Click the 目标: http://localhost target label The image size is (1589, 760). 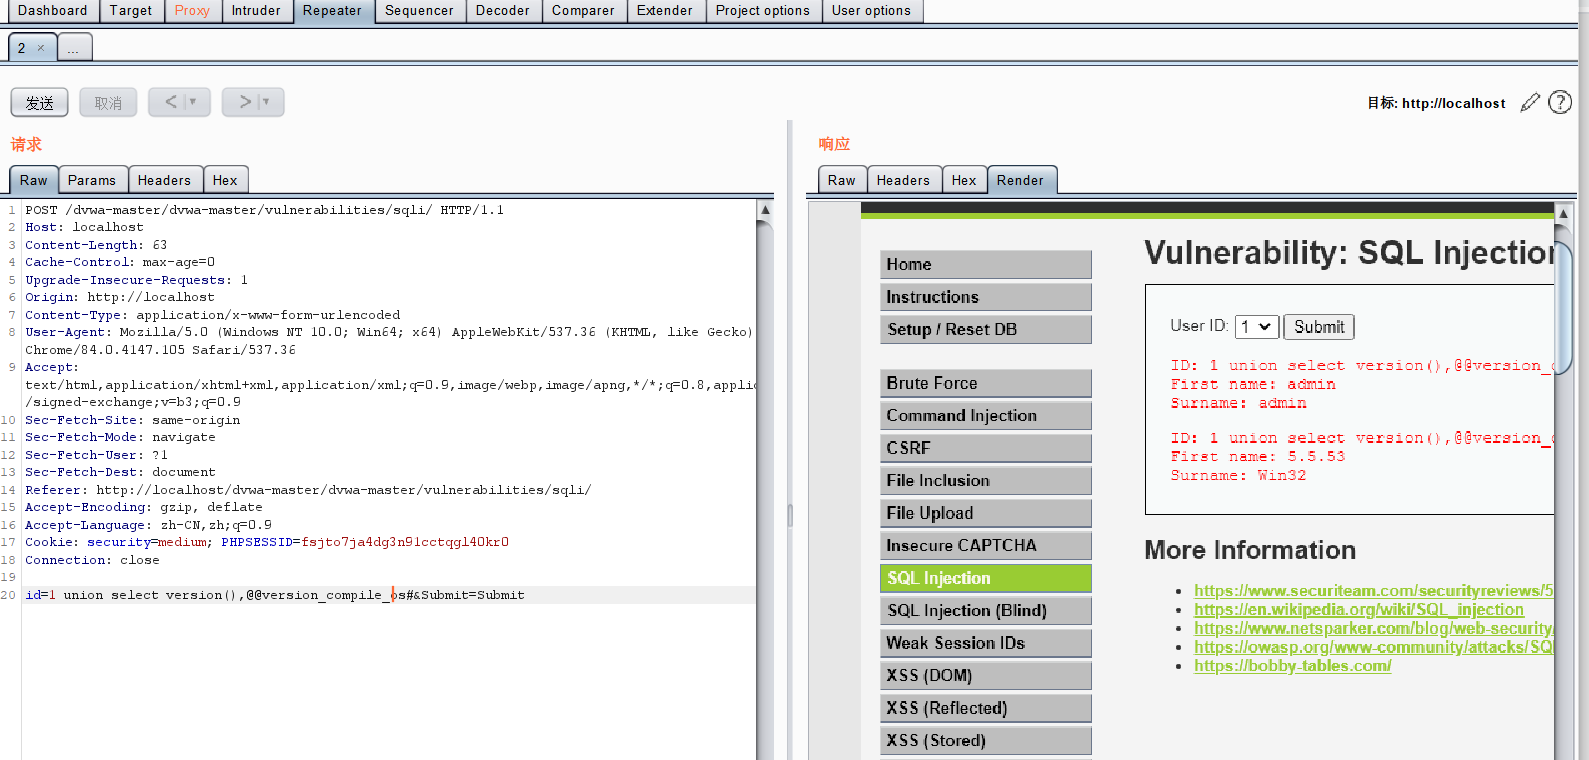point(1436,103)
